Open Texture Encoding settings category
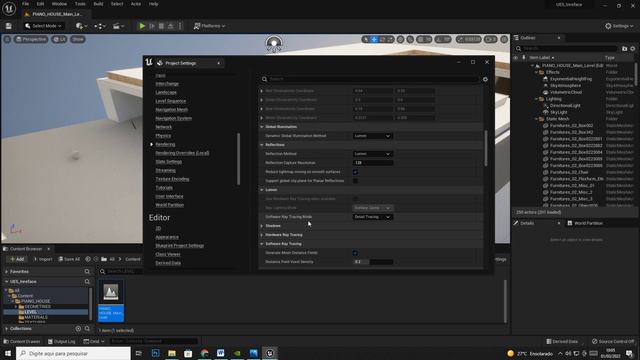 [172, 179]
